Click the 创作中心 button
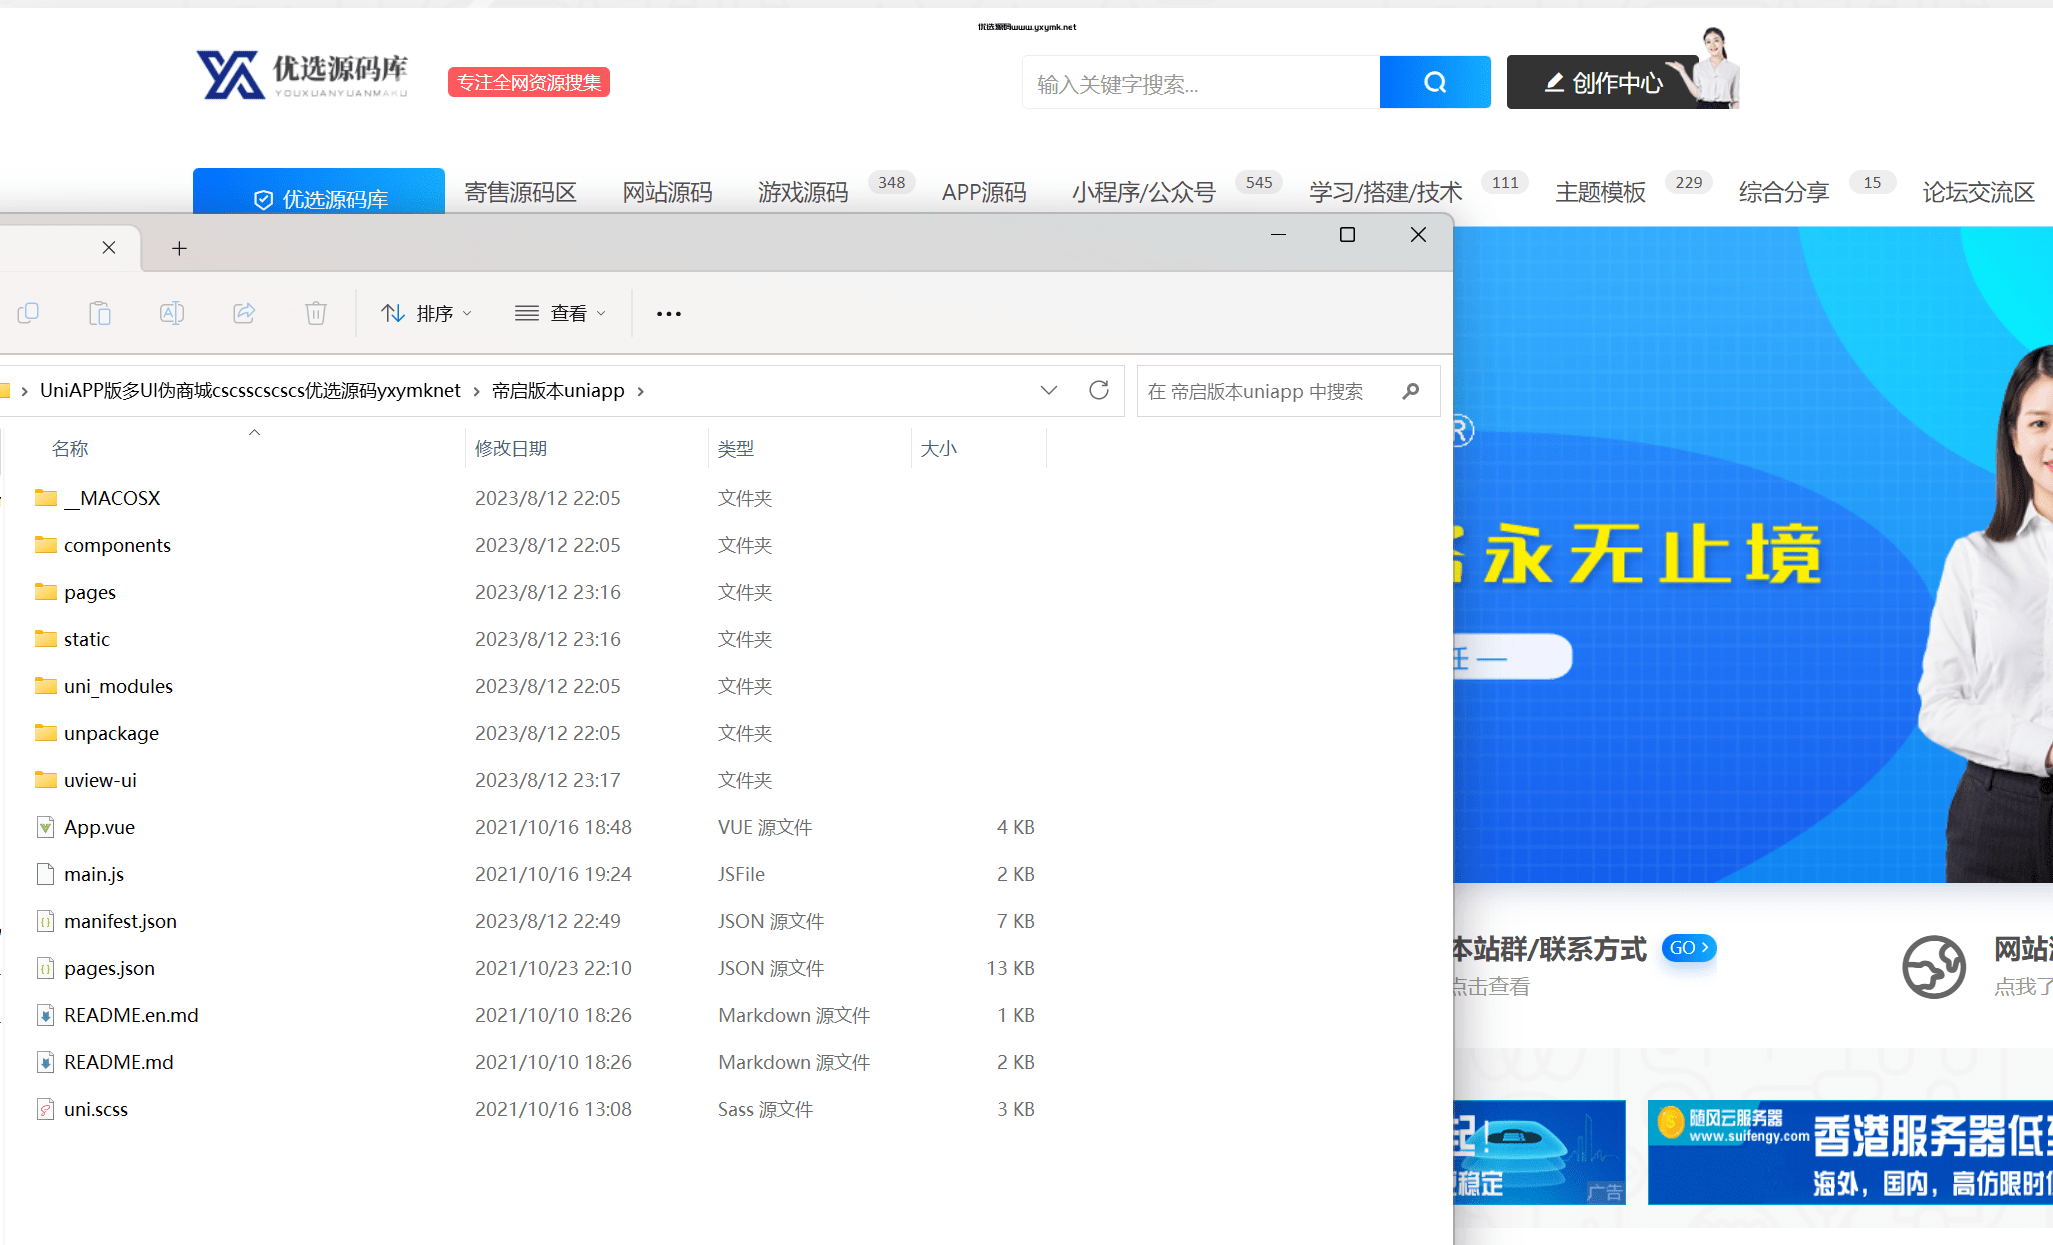Screen dimensions: 2053x1245 [x=1604, y=82]
